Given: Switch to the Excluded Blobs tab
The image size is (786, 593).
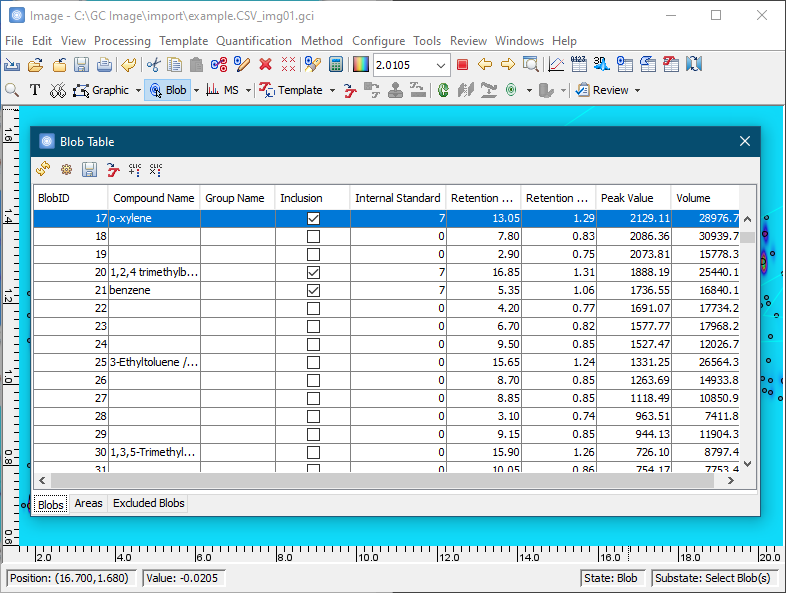Looking at the screenshot, I should 148,503.
